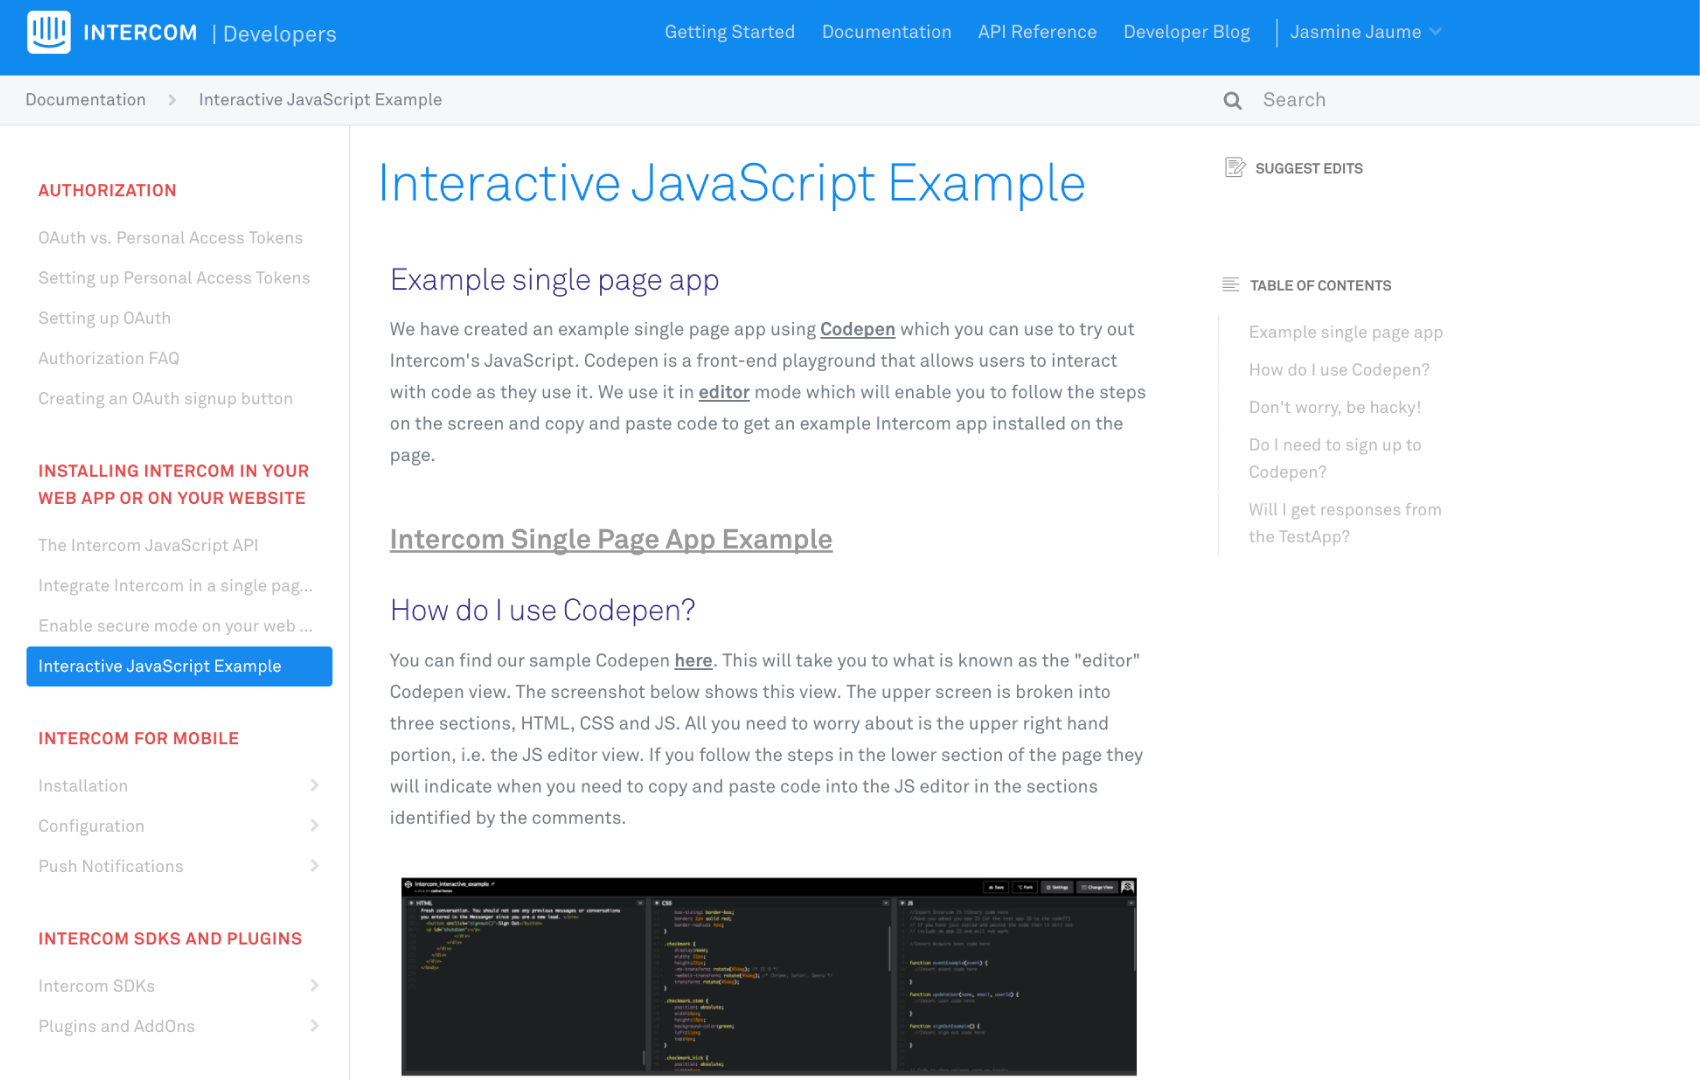Click Documentation in the breadcrumb
The height and width of the screenshot is (1080, 1700).
tap(86, 100)
